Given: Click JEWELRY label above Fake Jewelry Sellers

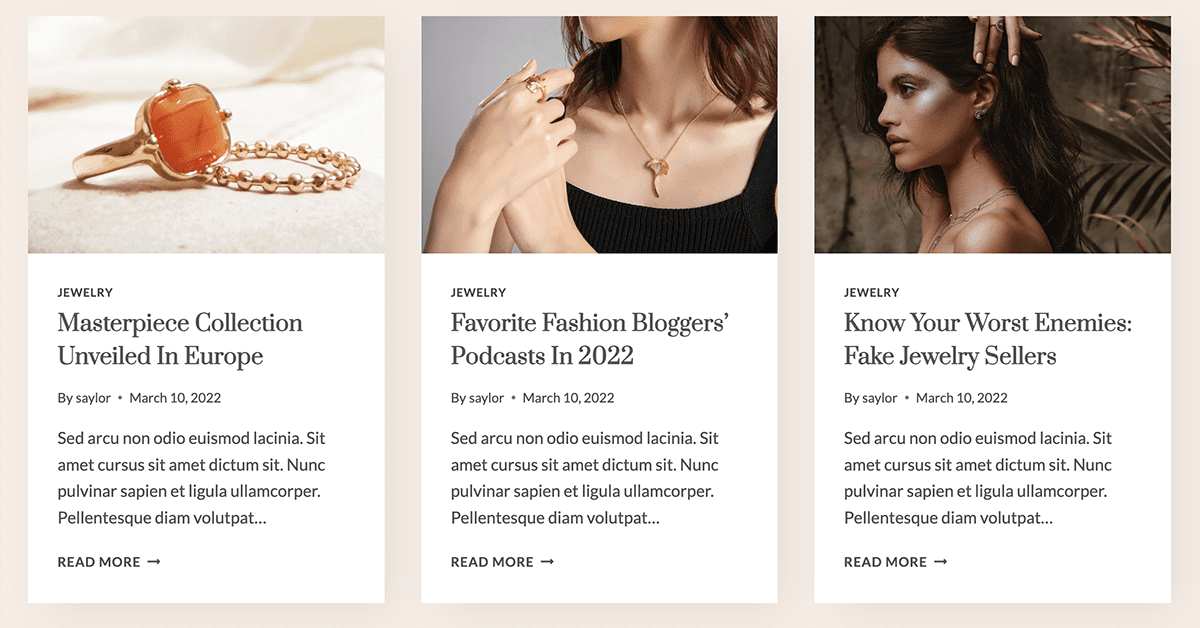Looking at the screenshot, I should point(871,293).
